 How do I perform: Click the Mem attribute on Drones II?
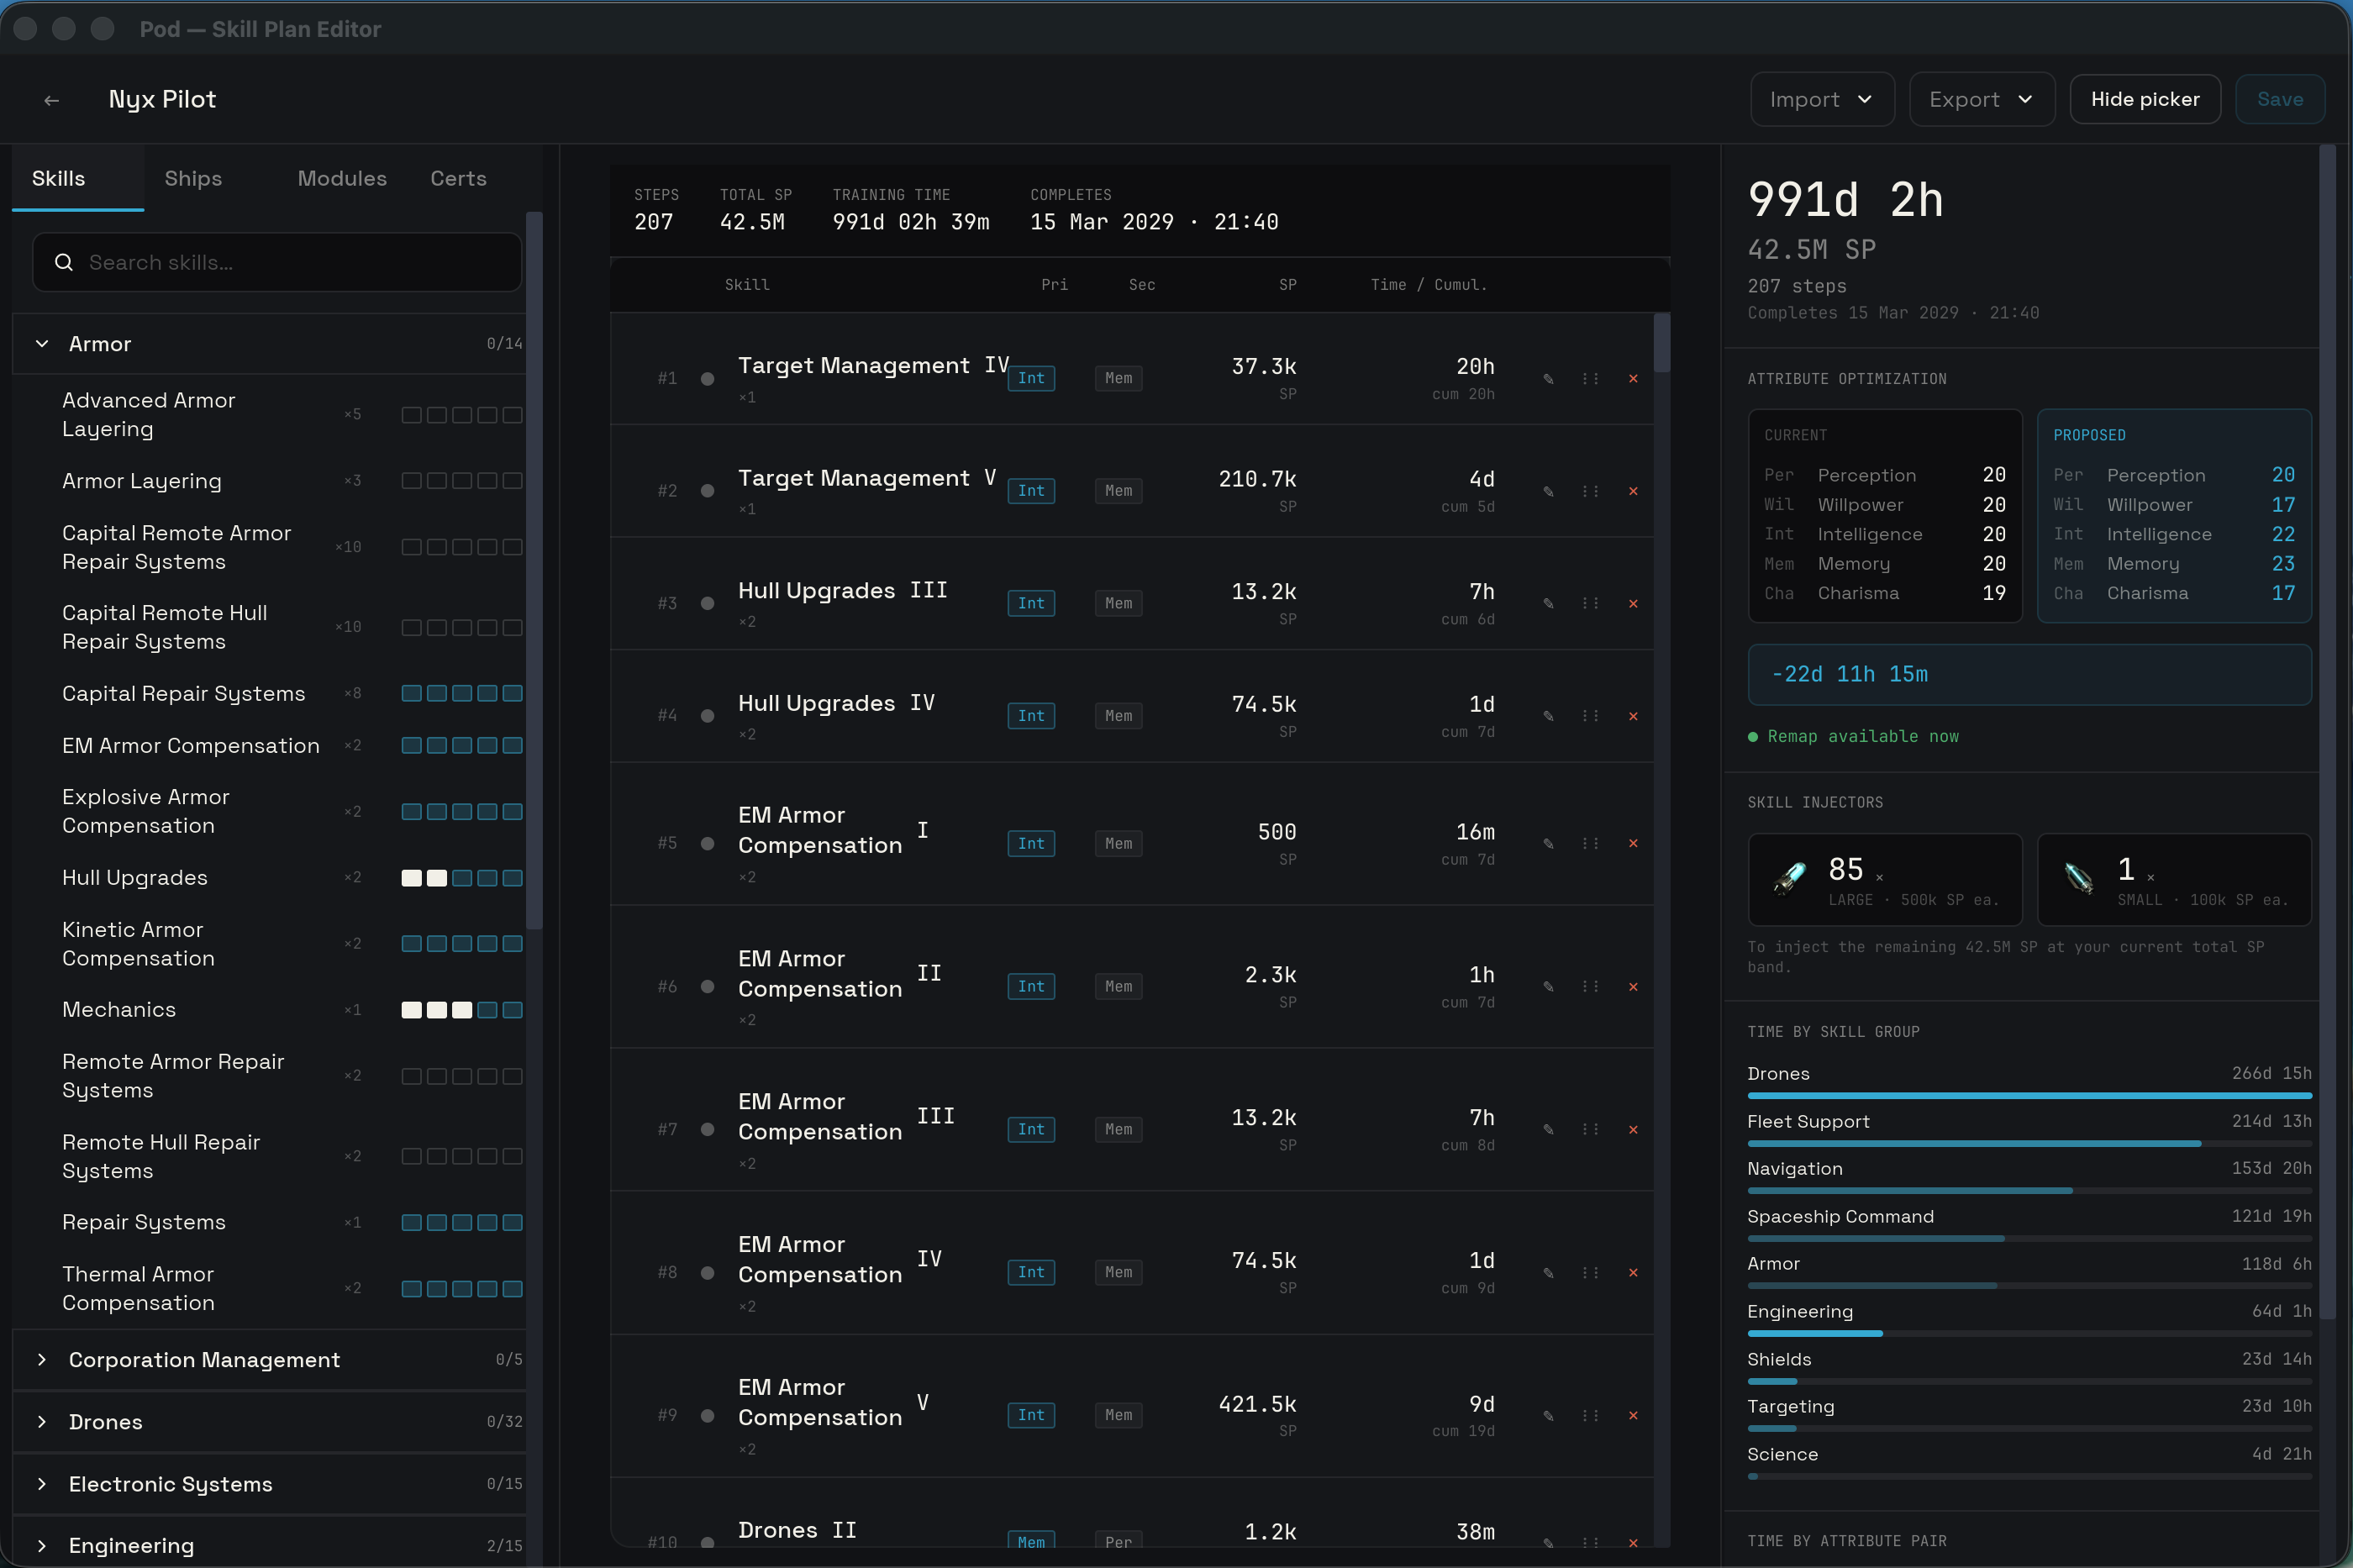click(1031, 1542)
